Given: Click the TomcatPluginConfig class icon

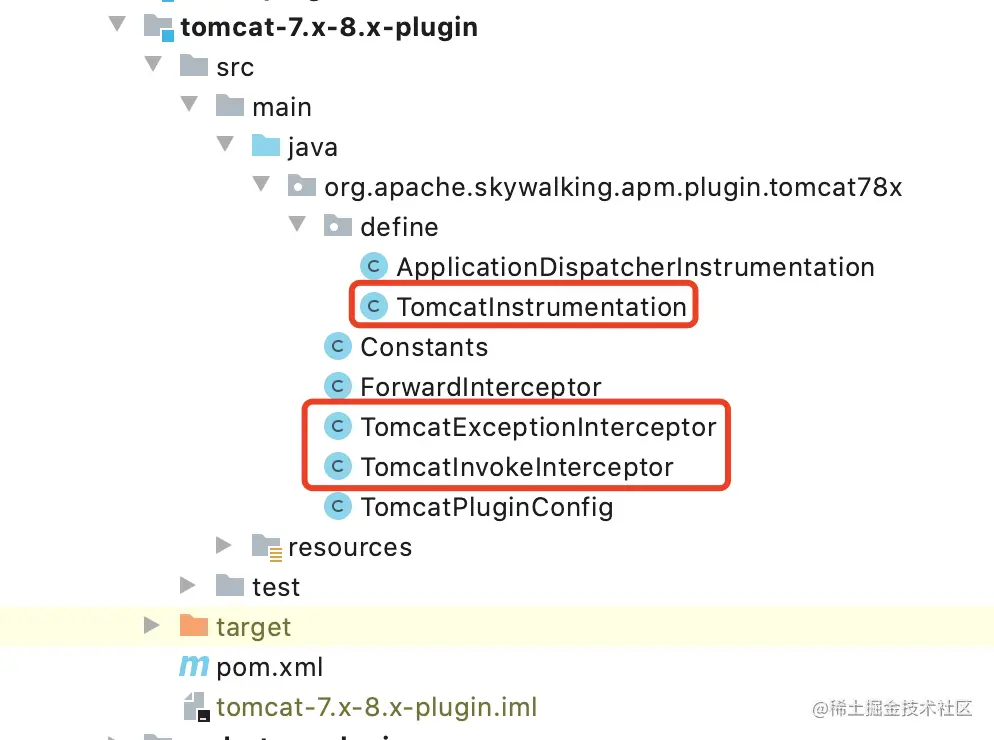Looking at the screenshot, I should point(338,506).
